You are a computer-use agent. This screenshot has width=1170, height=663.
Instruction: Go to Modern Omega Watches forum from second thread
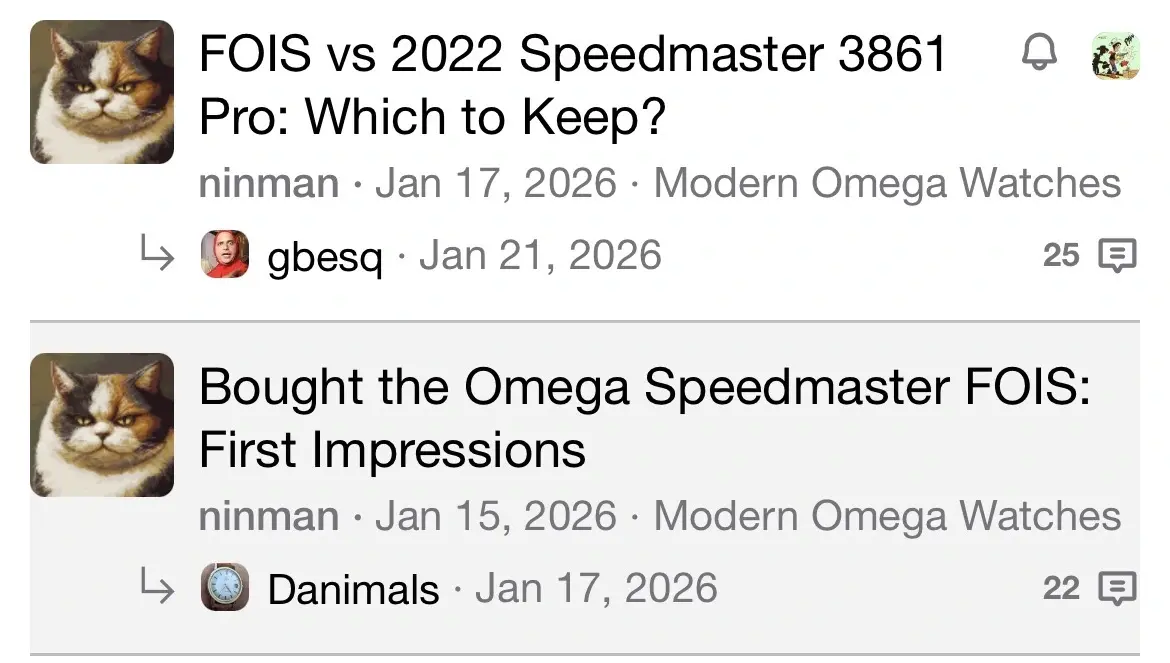[x=887, y=516]
